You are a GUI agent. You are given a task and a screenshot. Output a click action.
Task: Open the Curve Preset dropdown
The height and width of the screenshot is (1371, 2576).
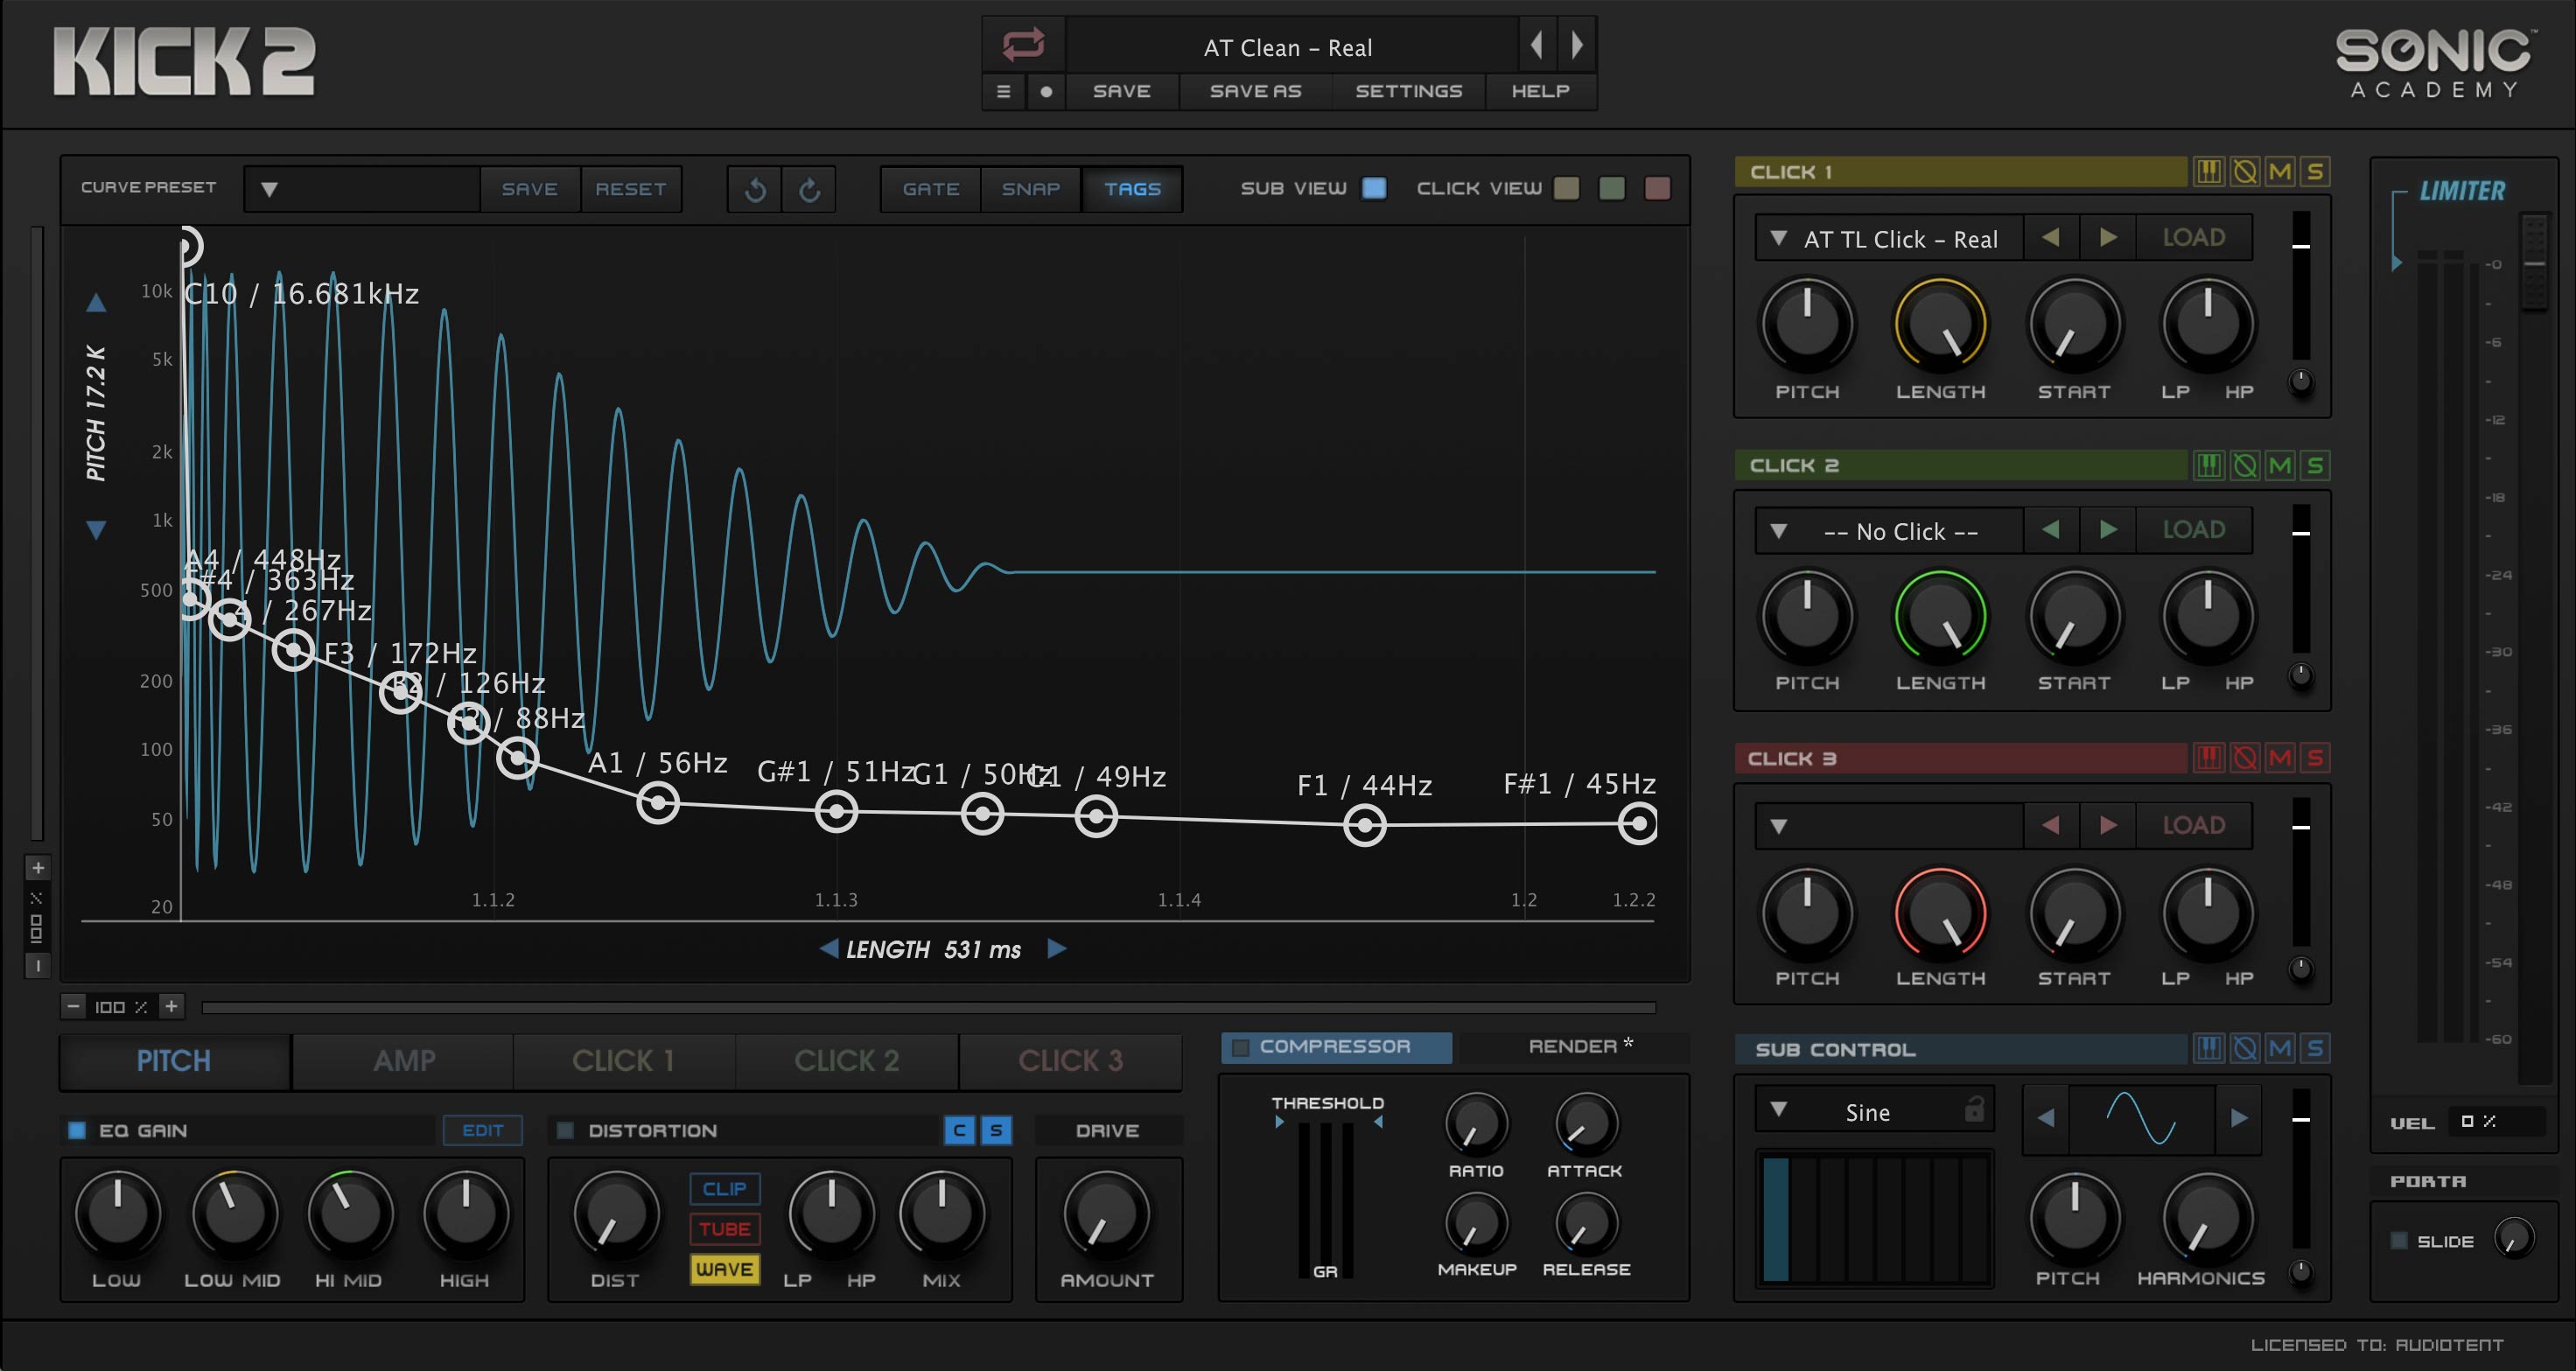[x=269, y=189]
